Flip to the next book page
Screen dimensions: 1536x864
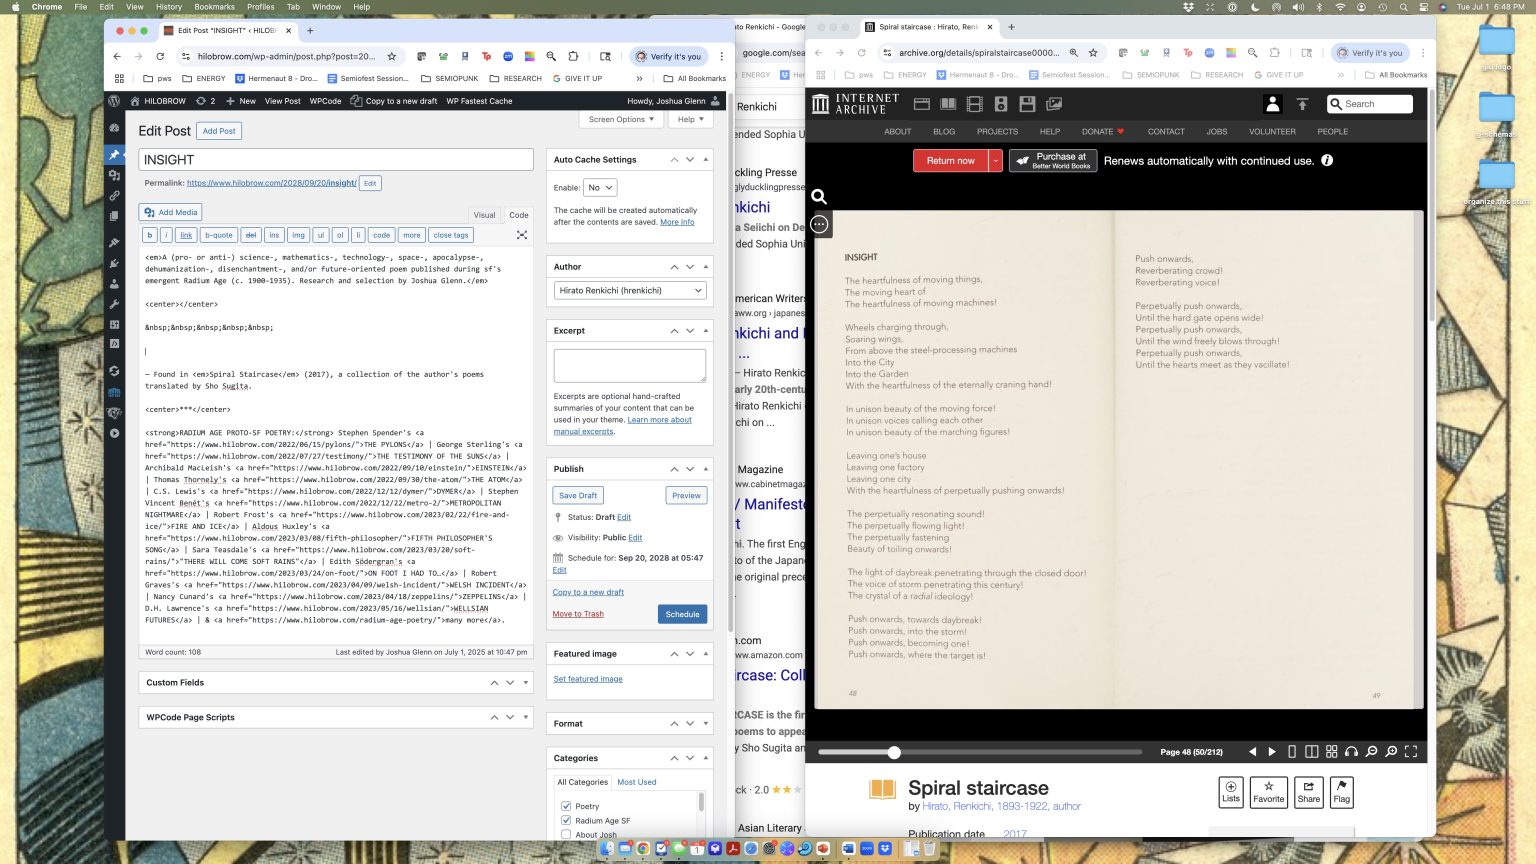pyautogui.click(x=1272, y=752)
